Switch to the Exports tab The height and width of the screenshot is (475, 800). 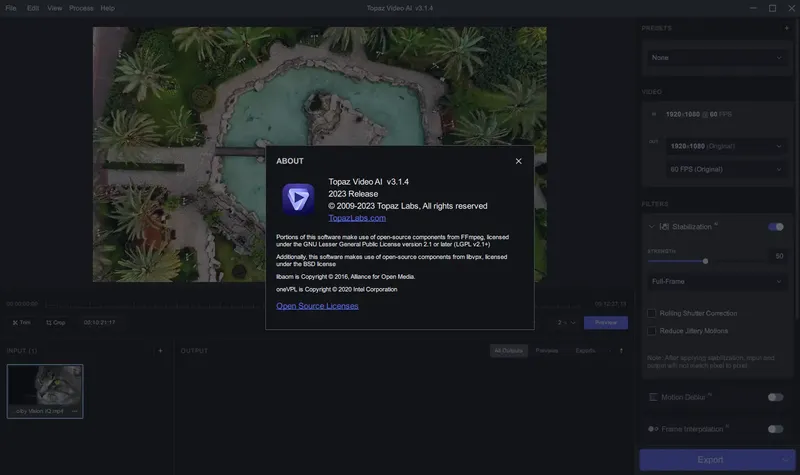(x=585, y=351)
